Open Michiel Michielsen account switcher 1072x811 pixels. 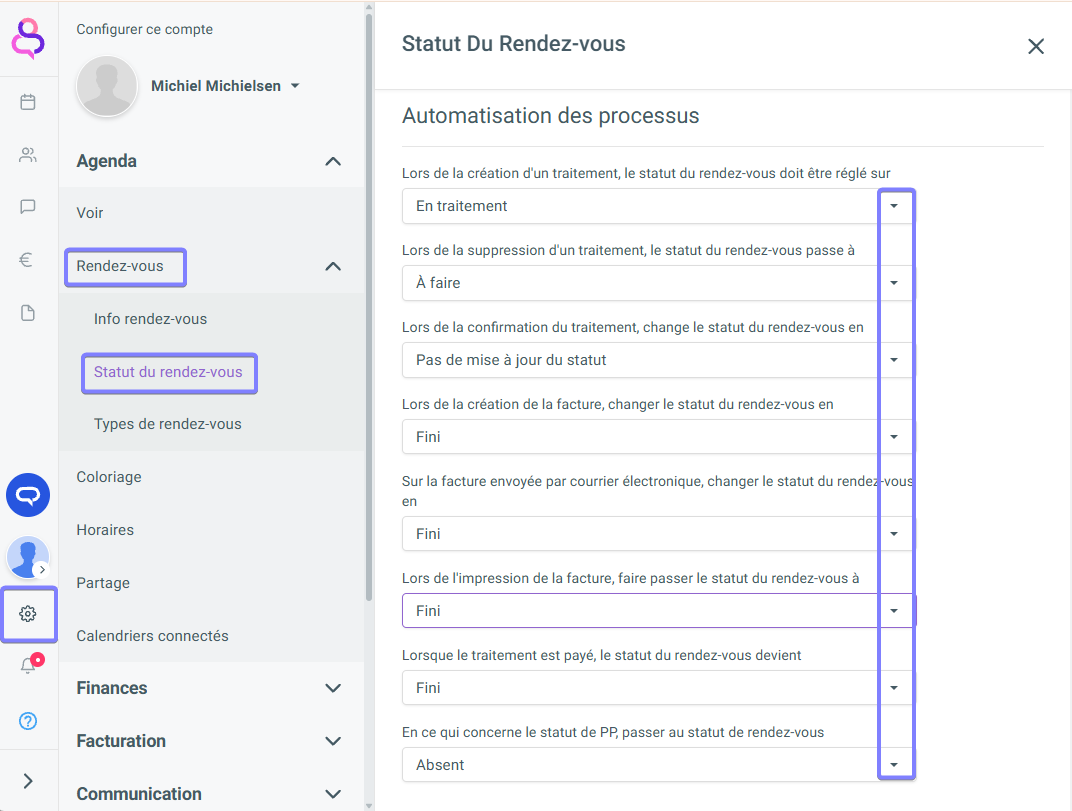(x=225, y=86)
